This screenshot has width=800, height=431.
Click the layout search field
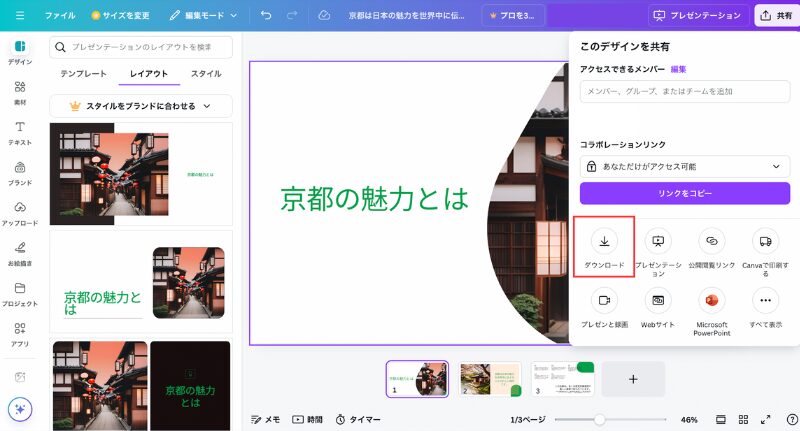[x=141, y=47]
